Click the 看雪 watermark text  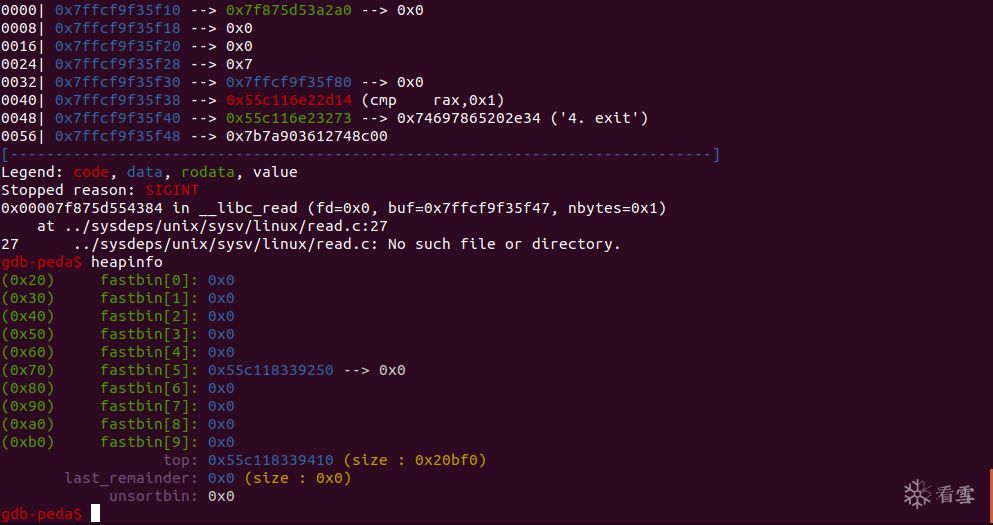955,494
